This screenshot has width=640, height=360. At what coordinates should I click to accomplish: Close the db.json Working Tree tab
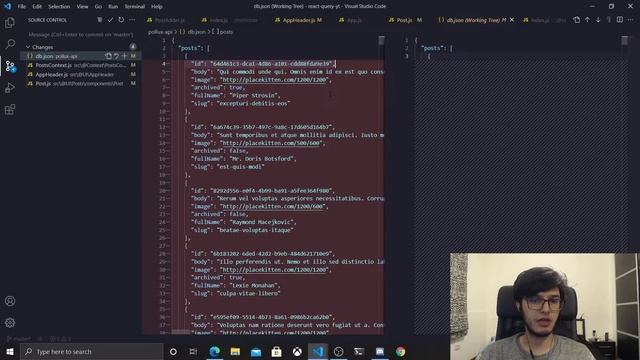click(x=512, y=20)
